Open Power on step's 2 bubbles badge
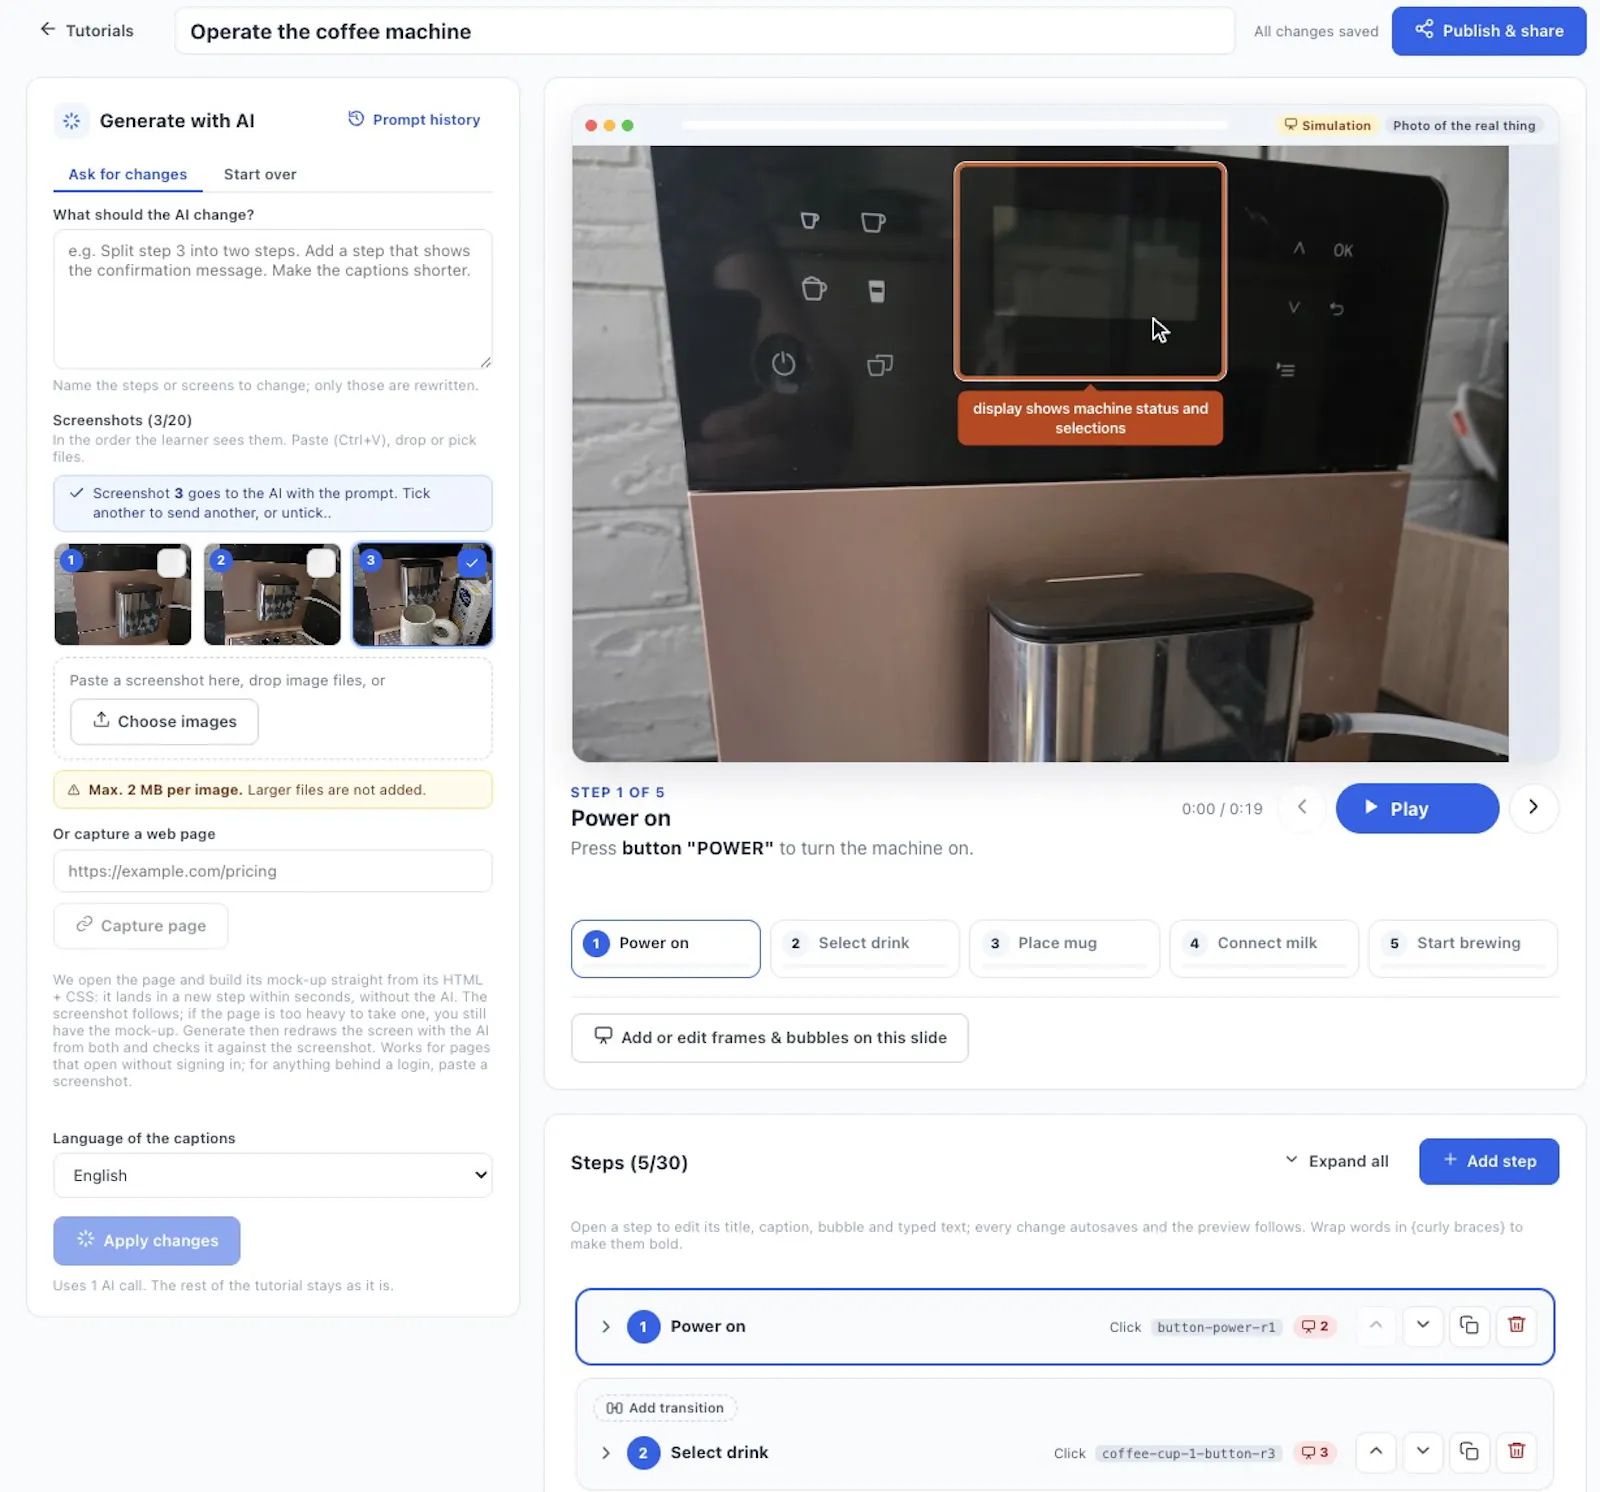 [1315, 1327]
